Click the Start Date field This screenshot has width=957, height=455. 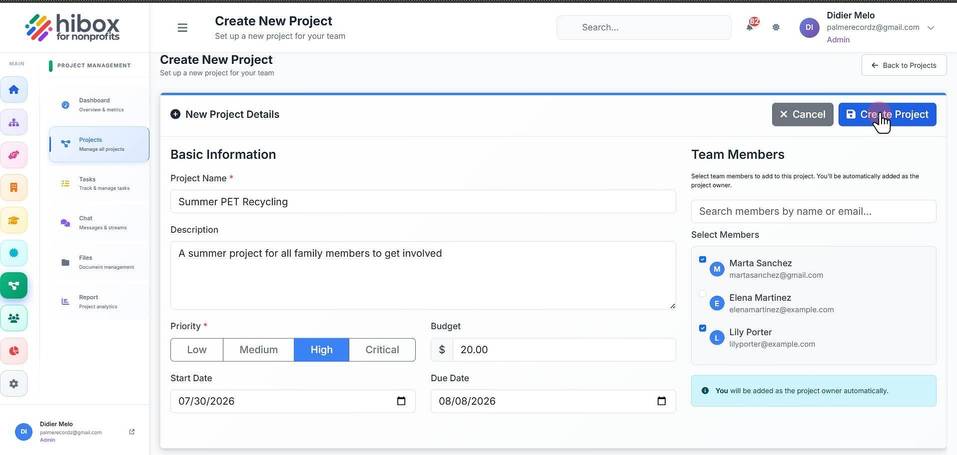coord(293,401)
